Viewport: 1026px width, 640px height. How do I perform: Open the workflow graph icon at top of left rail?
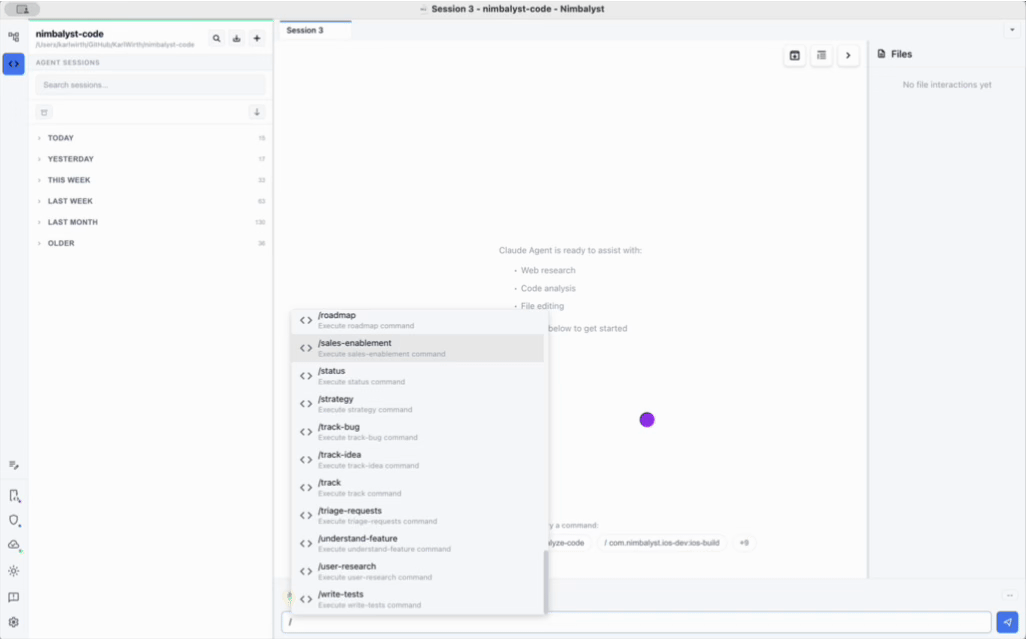point(13,35)
